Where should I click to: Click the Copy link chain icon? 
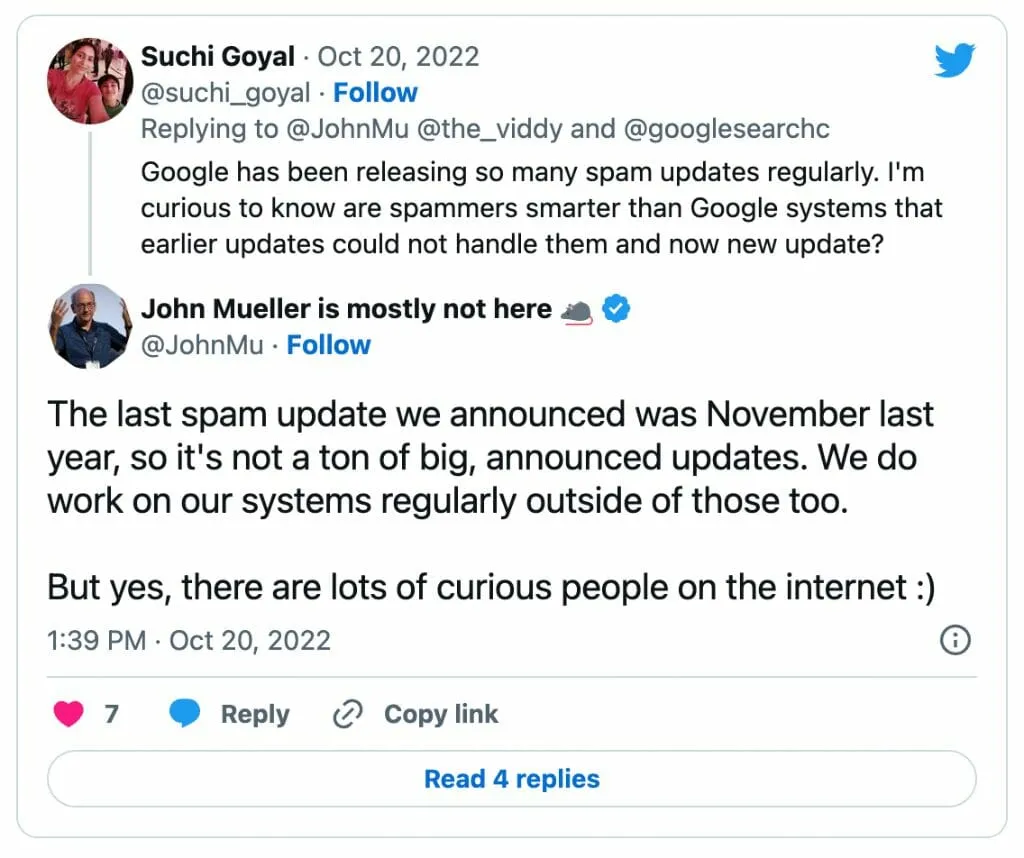coord(347,714)
